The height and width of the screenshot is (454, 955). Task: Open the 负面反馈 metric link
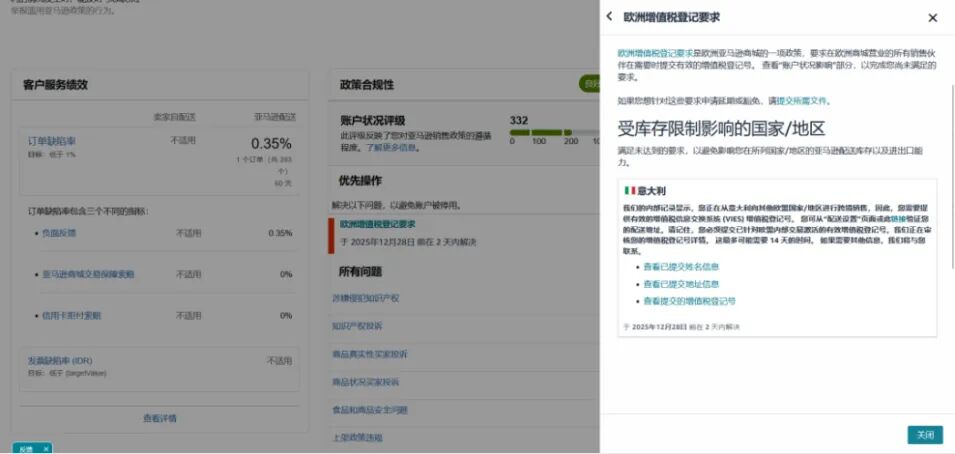[59, 233]
